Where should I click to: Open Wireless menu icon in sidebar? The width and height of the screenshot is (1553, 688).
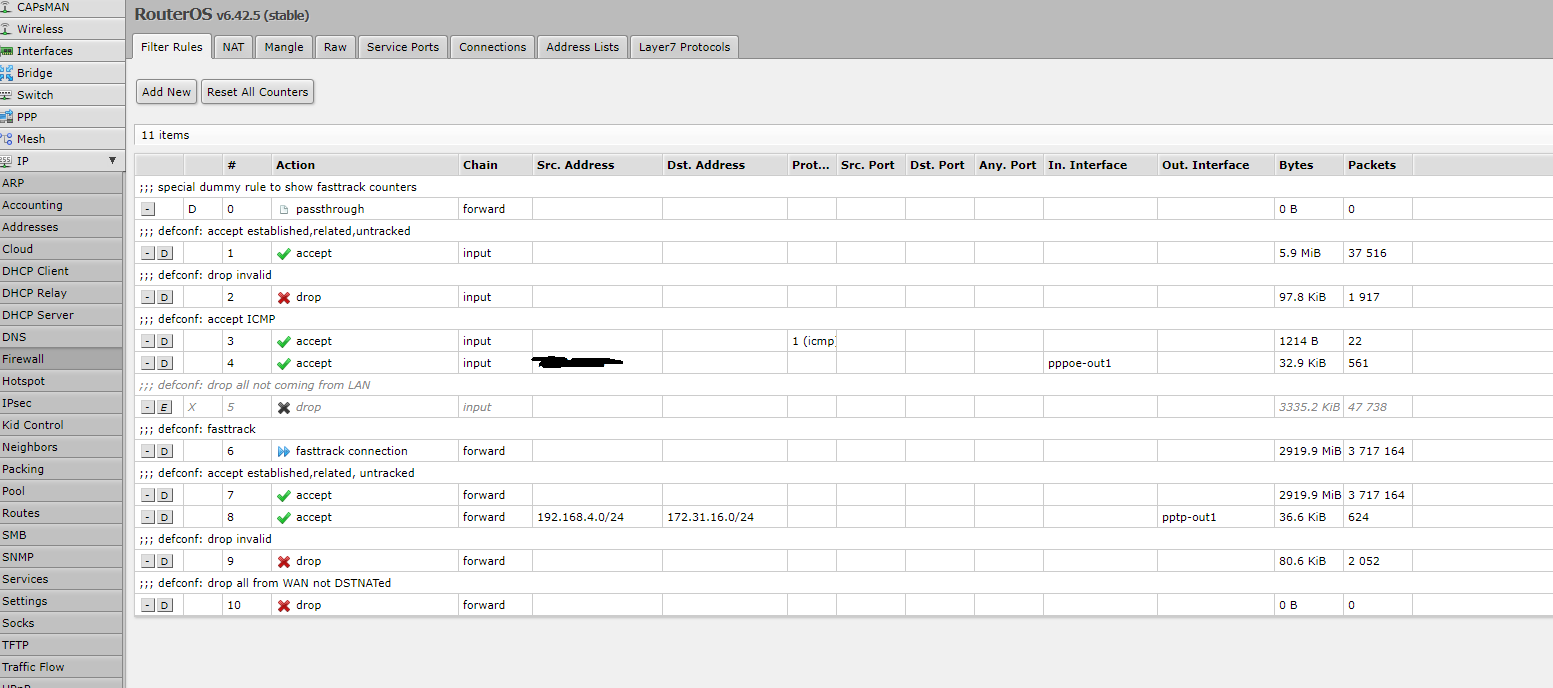point(7,29)
